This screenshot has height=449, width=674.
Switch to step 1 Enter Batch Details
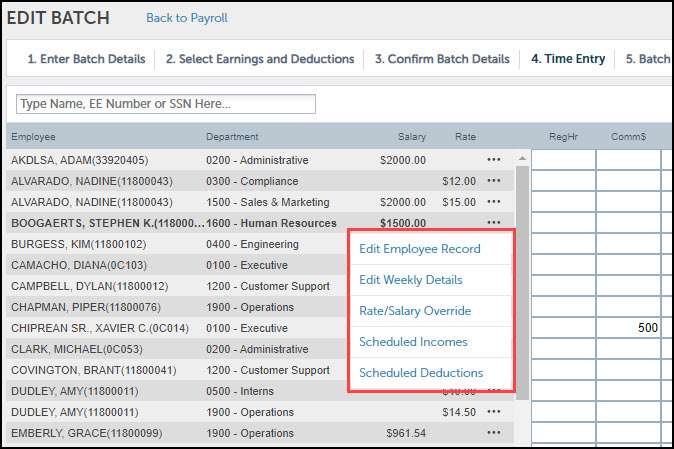coord(86,59)
